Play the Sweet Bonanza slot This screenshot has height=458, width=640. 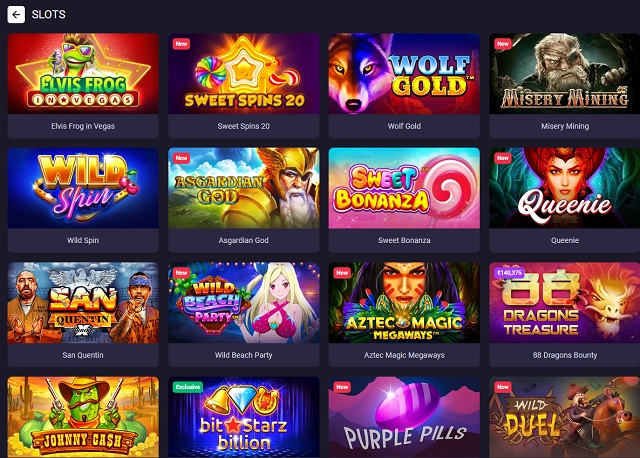point(404,188)
